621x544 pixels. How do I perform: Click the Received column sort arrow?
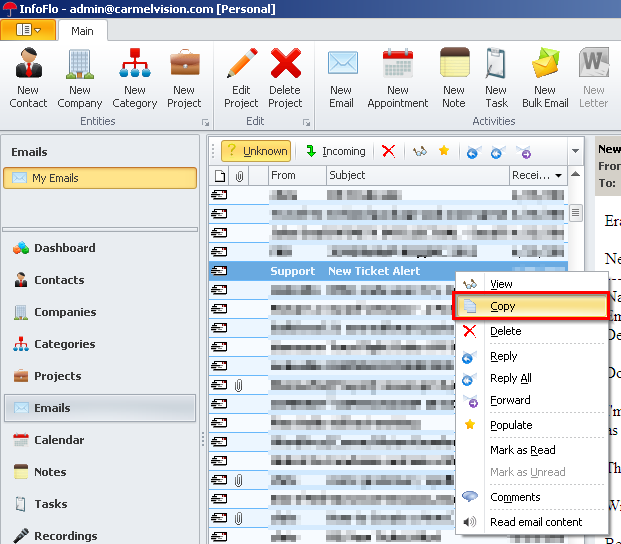click(558, 176)
